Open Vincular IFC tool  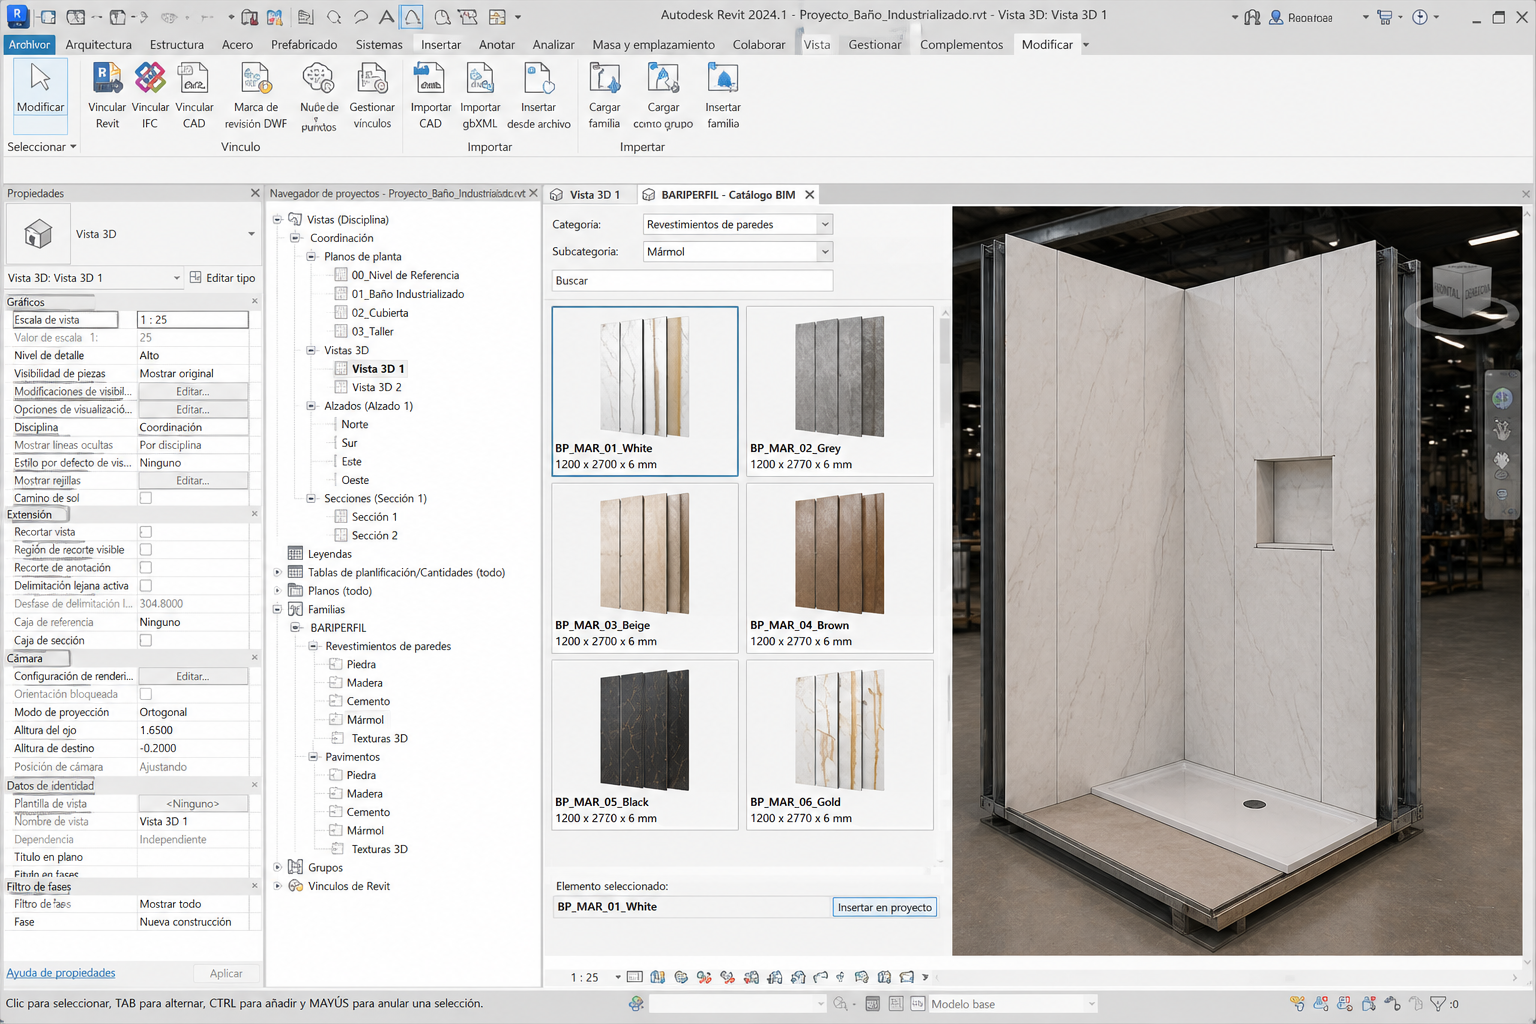[150, 95]
